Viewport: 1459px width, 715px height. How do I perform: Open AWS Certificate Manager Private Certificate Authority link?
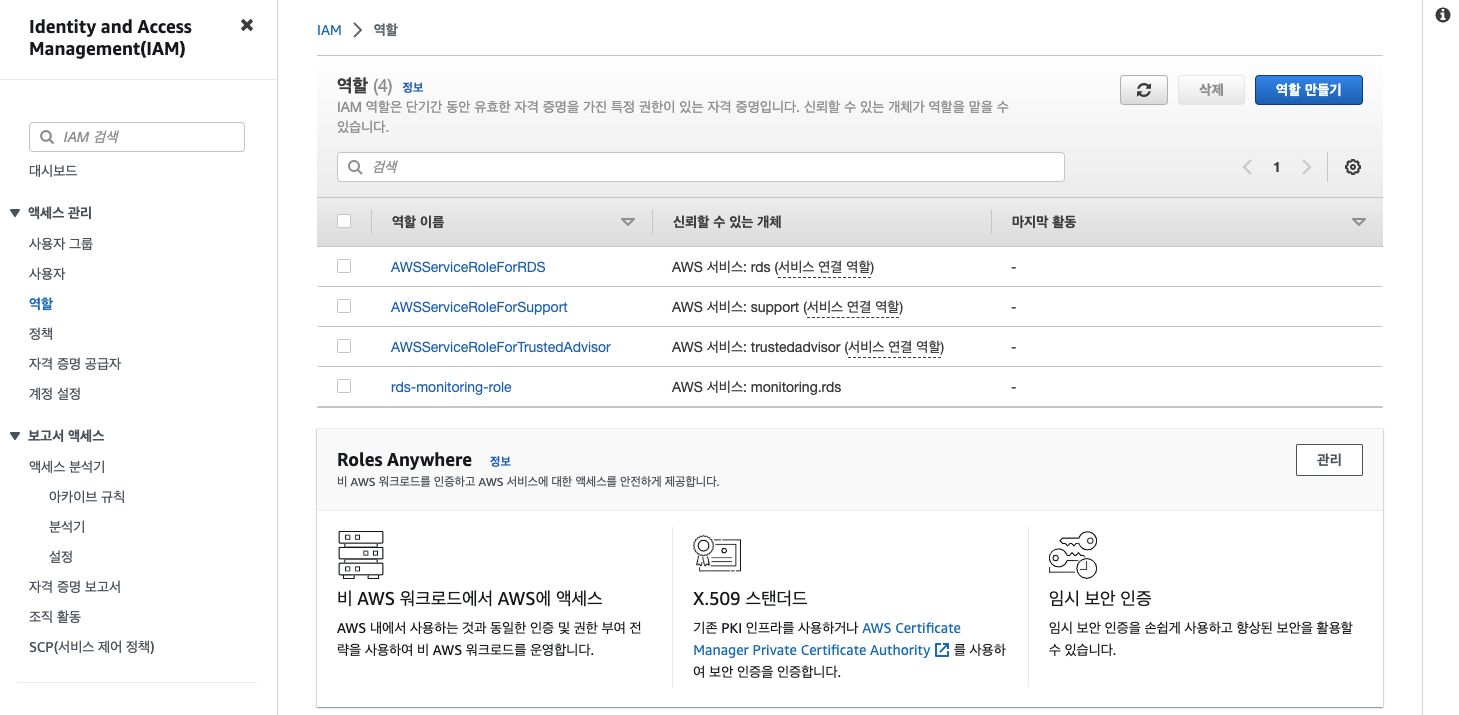click(827, 639)
